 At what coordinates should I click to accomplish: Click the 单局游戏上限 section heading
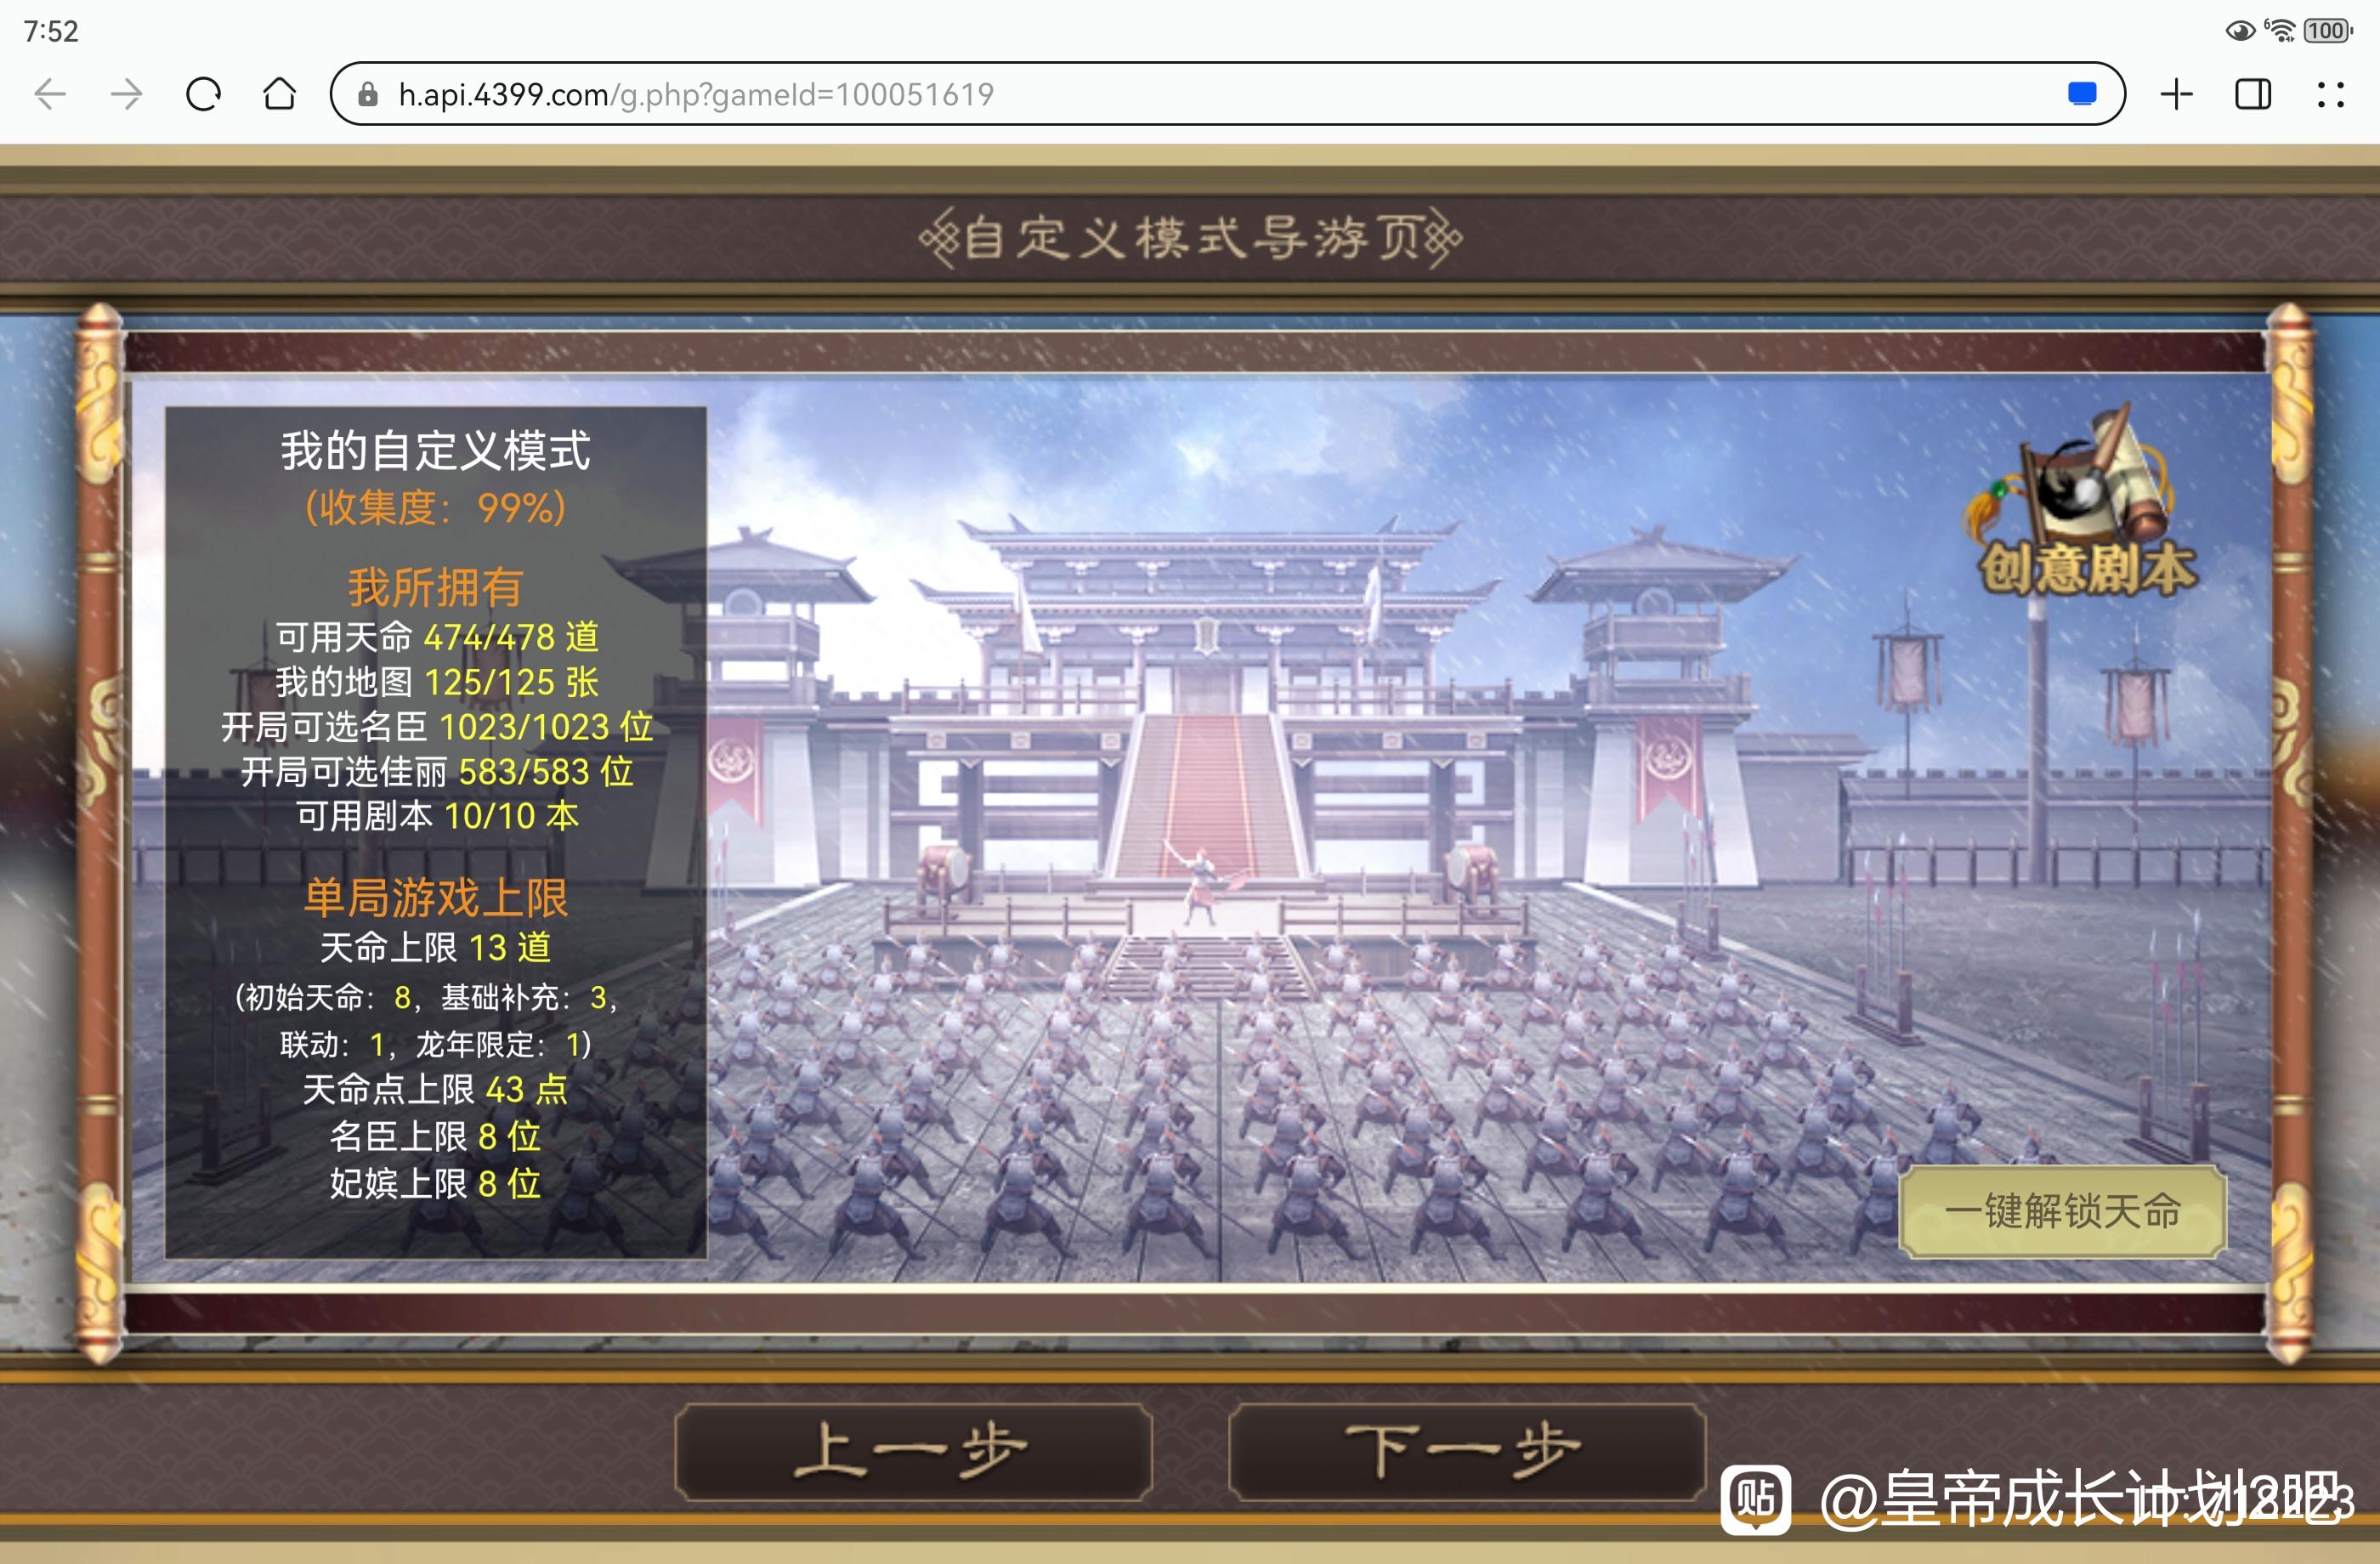(435, 898)
